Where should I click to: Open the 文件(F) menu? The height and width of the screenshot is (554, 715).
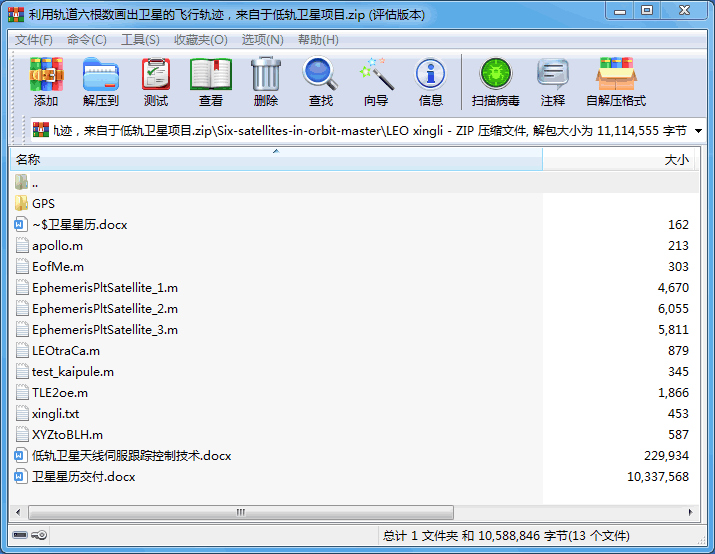click(x=34, y=40)
